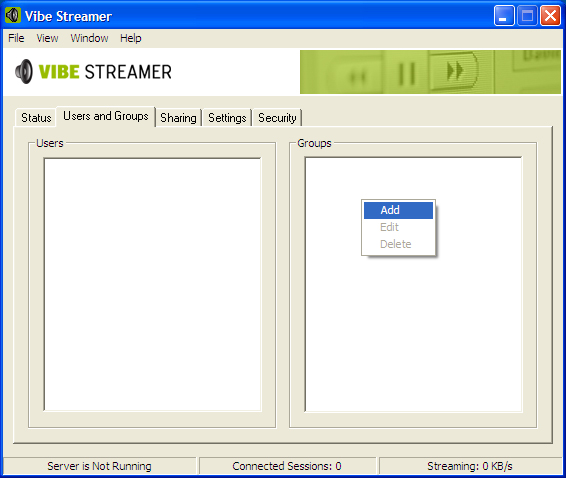This screenshot has height=478, width=566.
Task: Click 'Streaming: 0 KB/s' status text
Action: click(x=470, y=466)
